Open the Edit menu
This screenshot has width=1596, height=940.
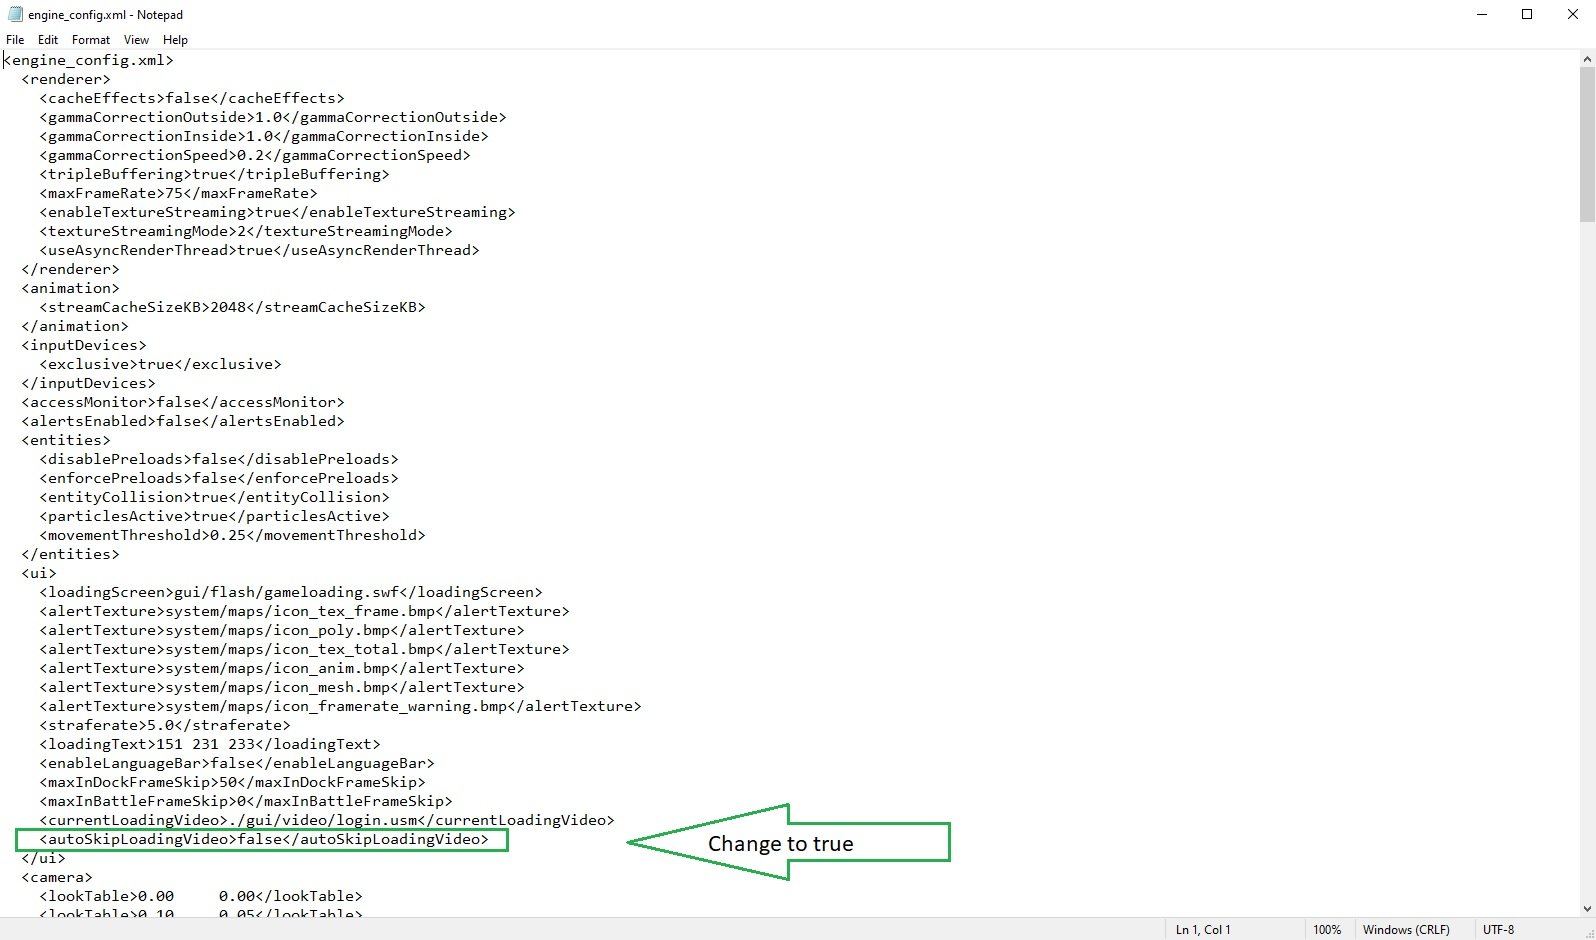click(x=48, y=40)
